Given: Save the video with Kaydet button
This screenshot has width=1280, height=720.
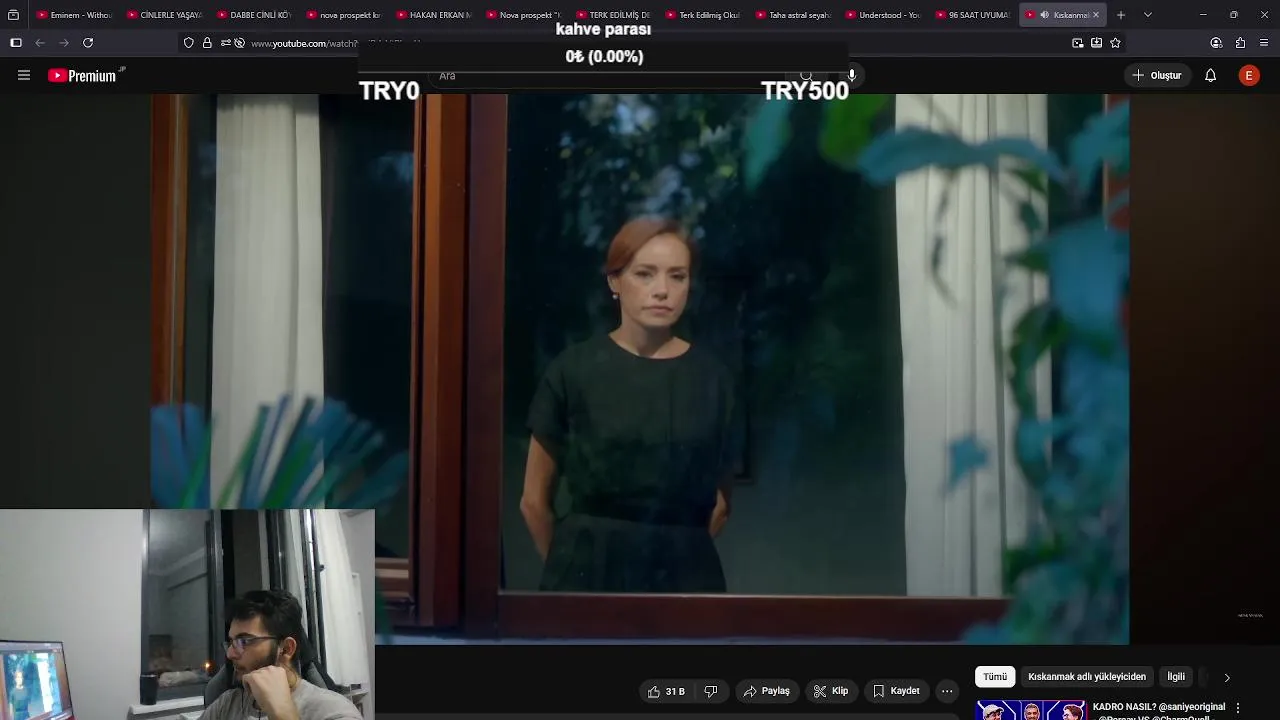Looking at the screenshot, I should pyautogui.click(x=896, y=691).
